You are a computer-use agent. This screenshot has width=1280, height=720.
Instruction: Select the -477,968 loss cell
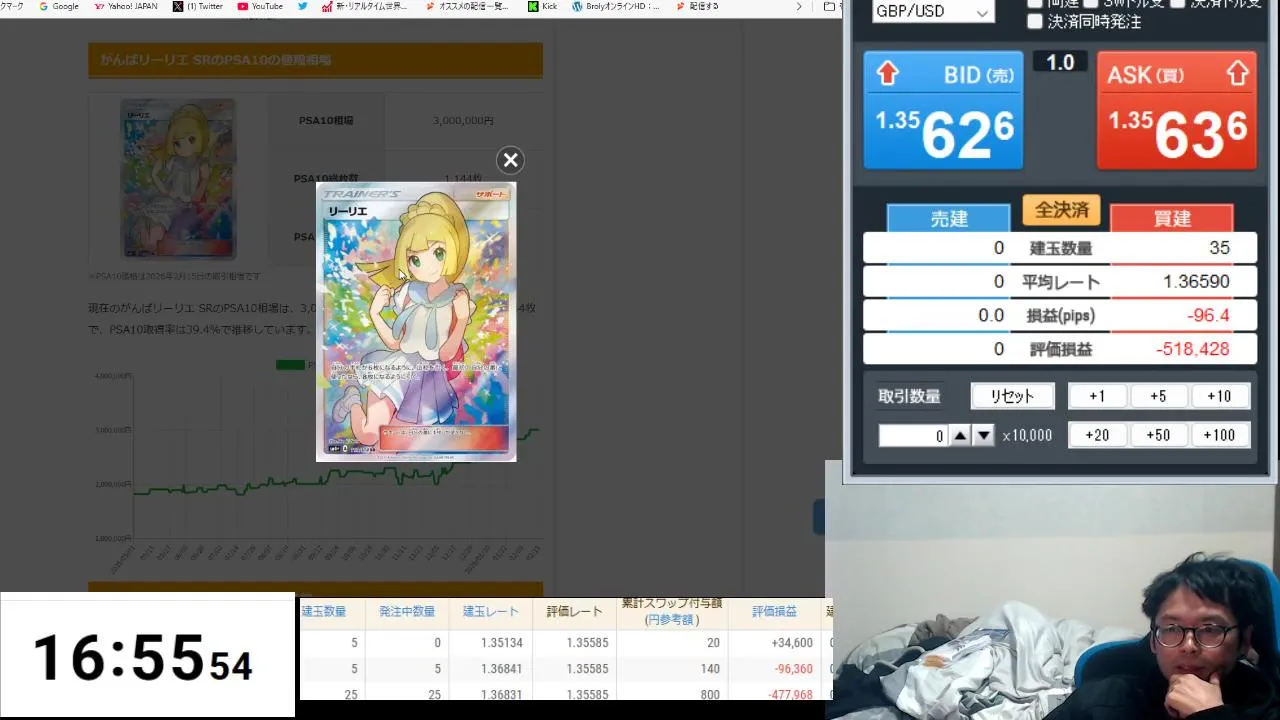tap(790, 694)
